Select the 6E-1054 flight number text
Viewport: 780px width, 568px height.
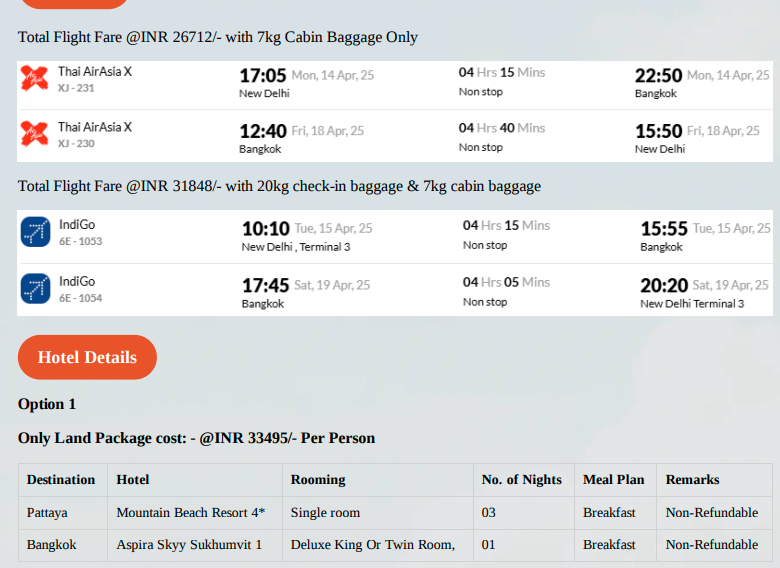(x=81, y=298)
